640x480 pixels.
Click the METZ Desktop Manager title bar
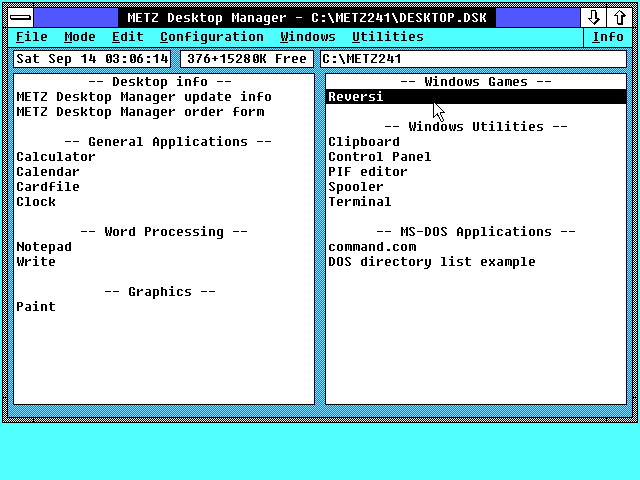coord(307,18)
